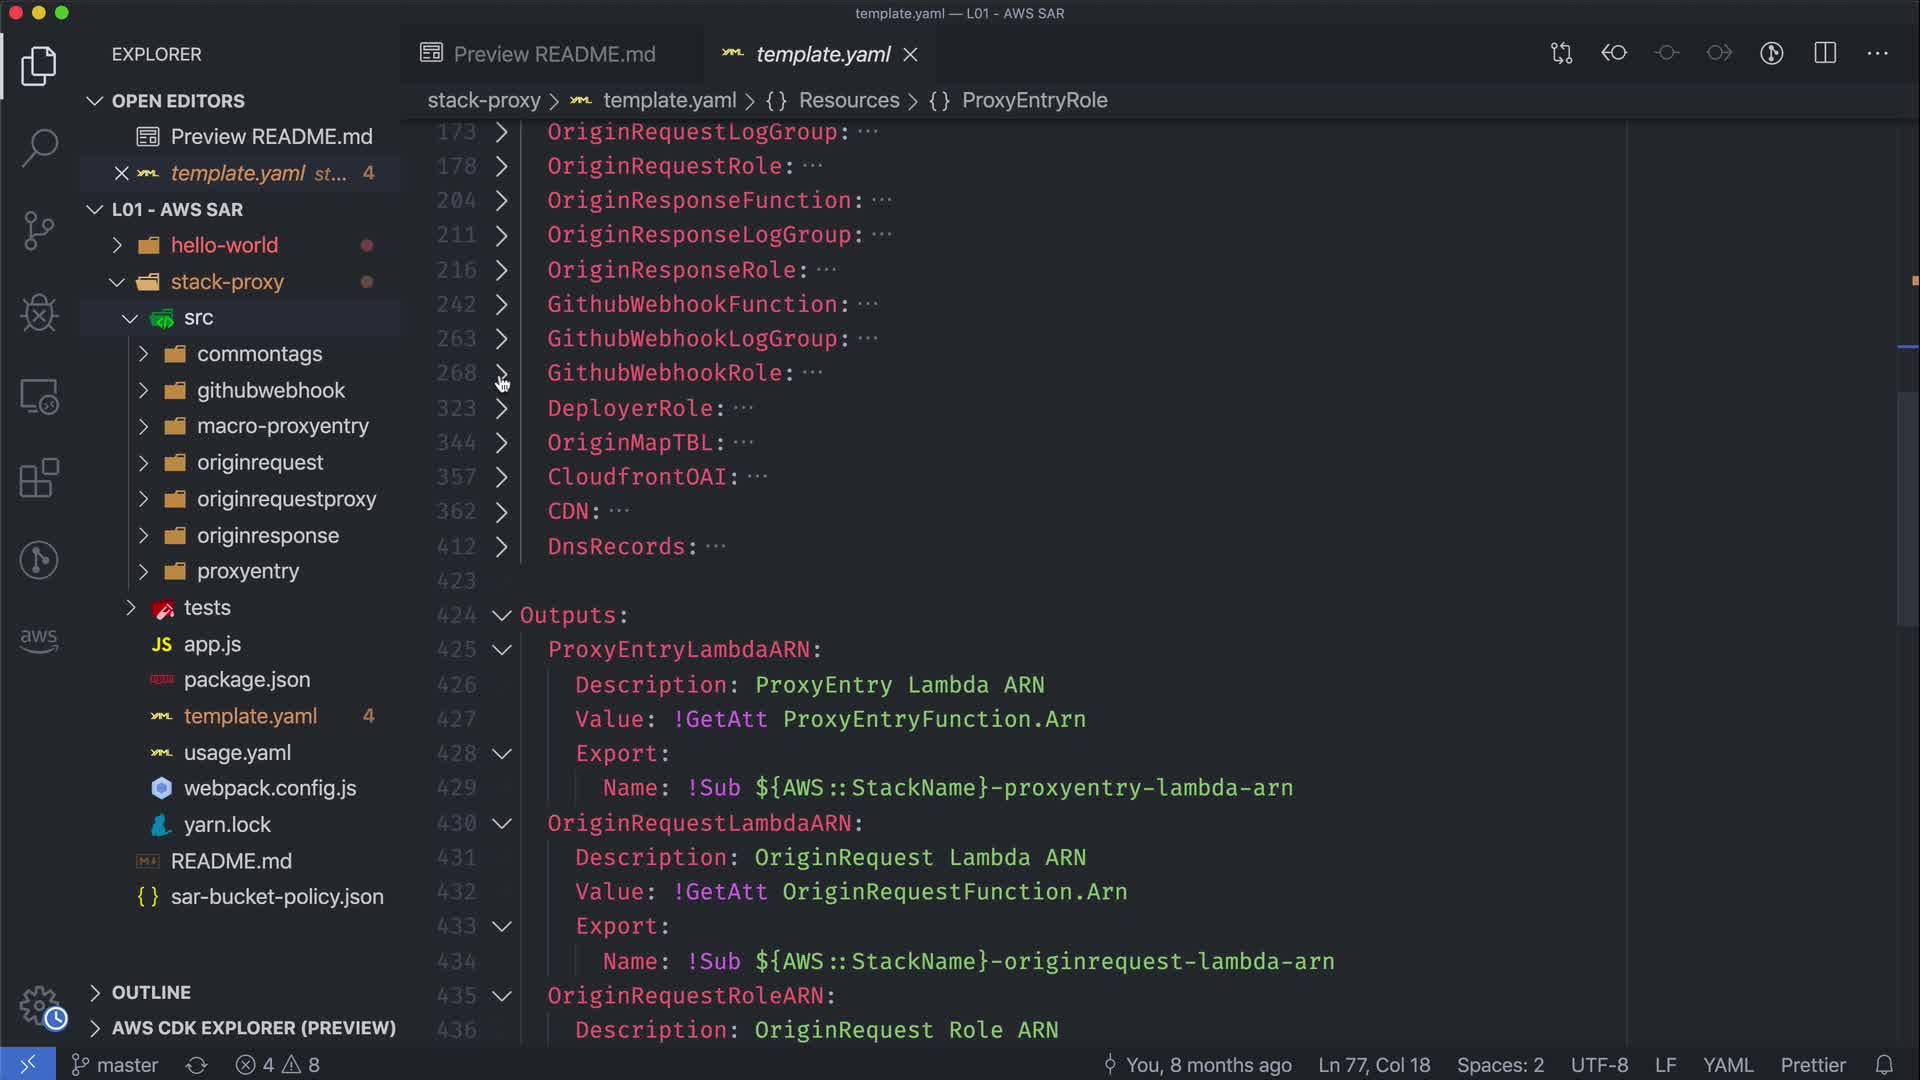Collapse the ProxyEntryLambdaARN fold arrow
Image resolution: width=1920 pixels, height=1080 pixels.
(x=502, y=650)
